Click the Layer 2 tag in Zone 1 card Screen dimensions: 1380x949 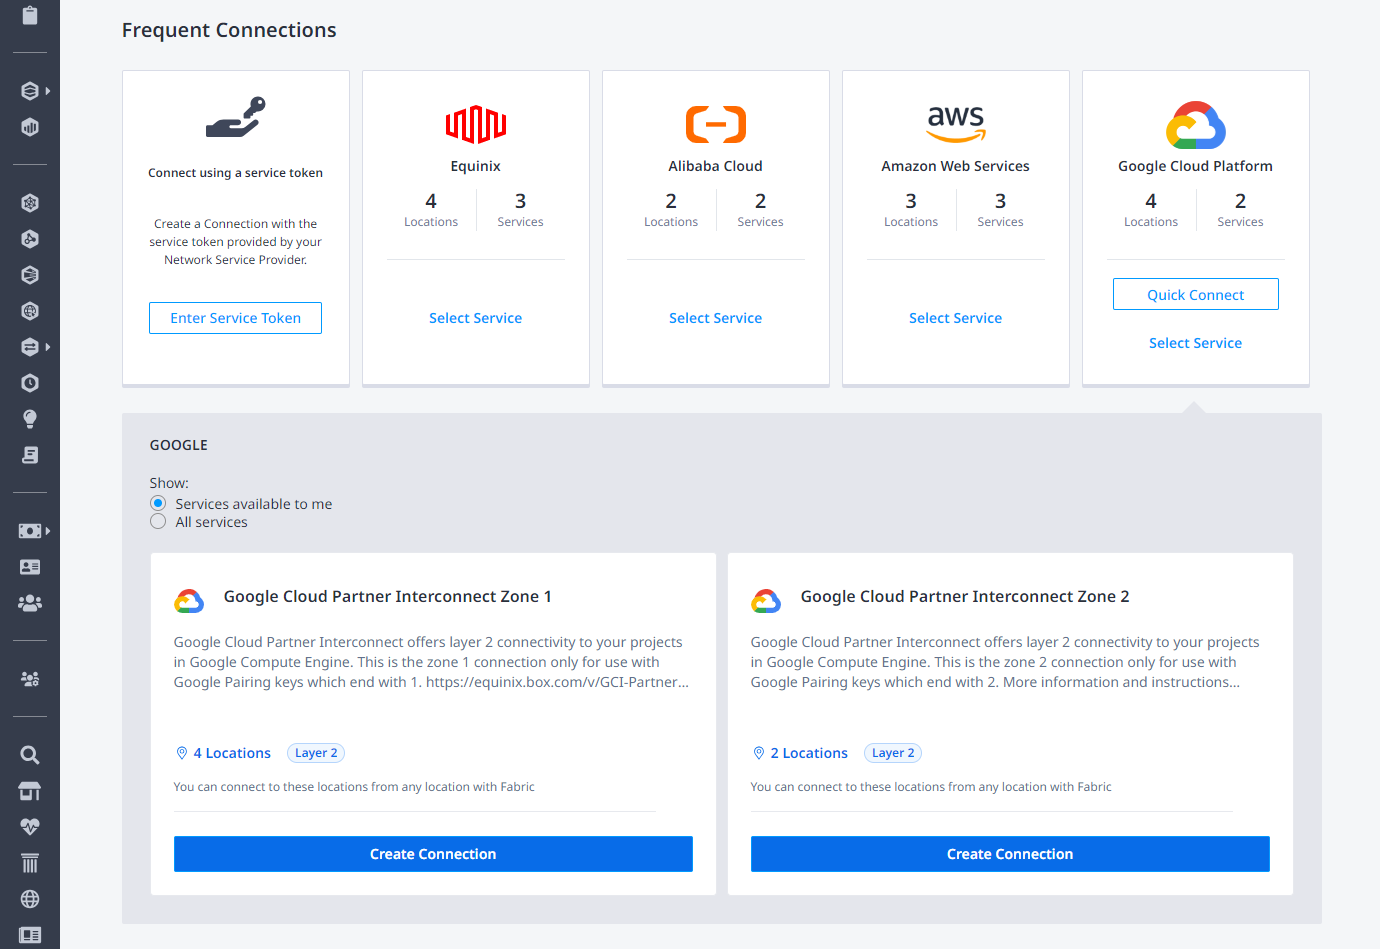pos(316,753)
